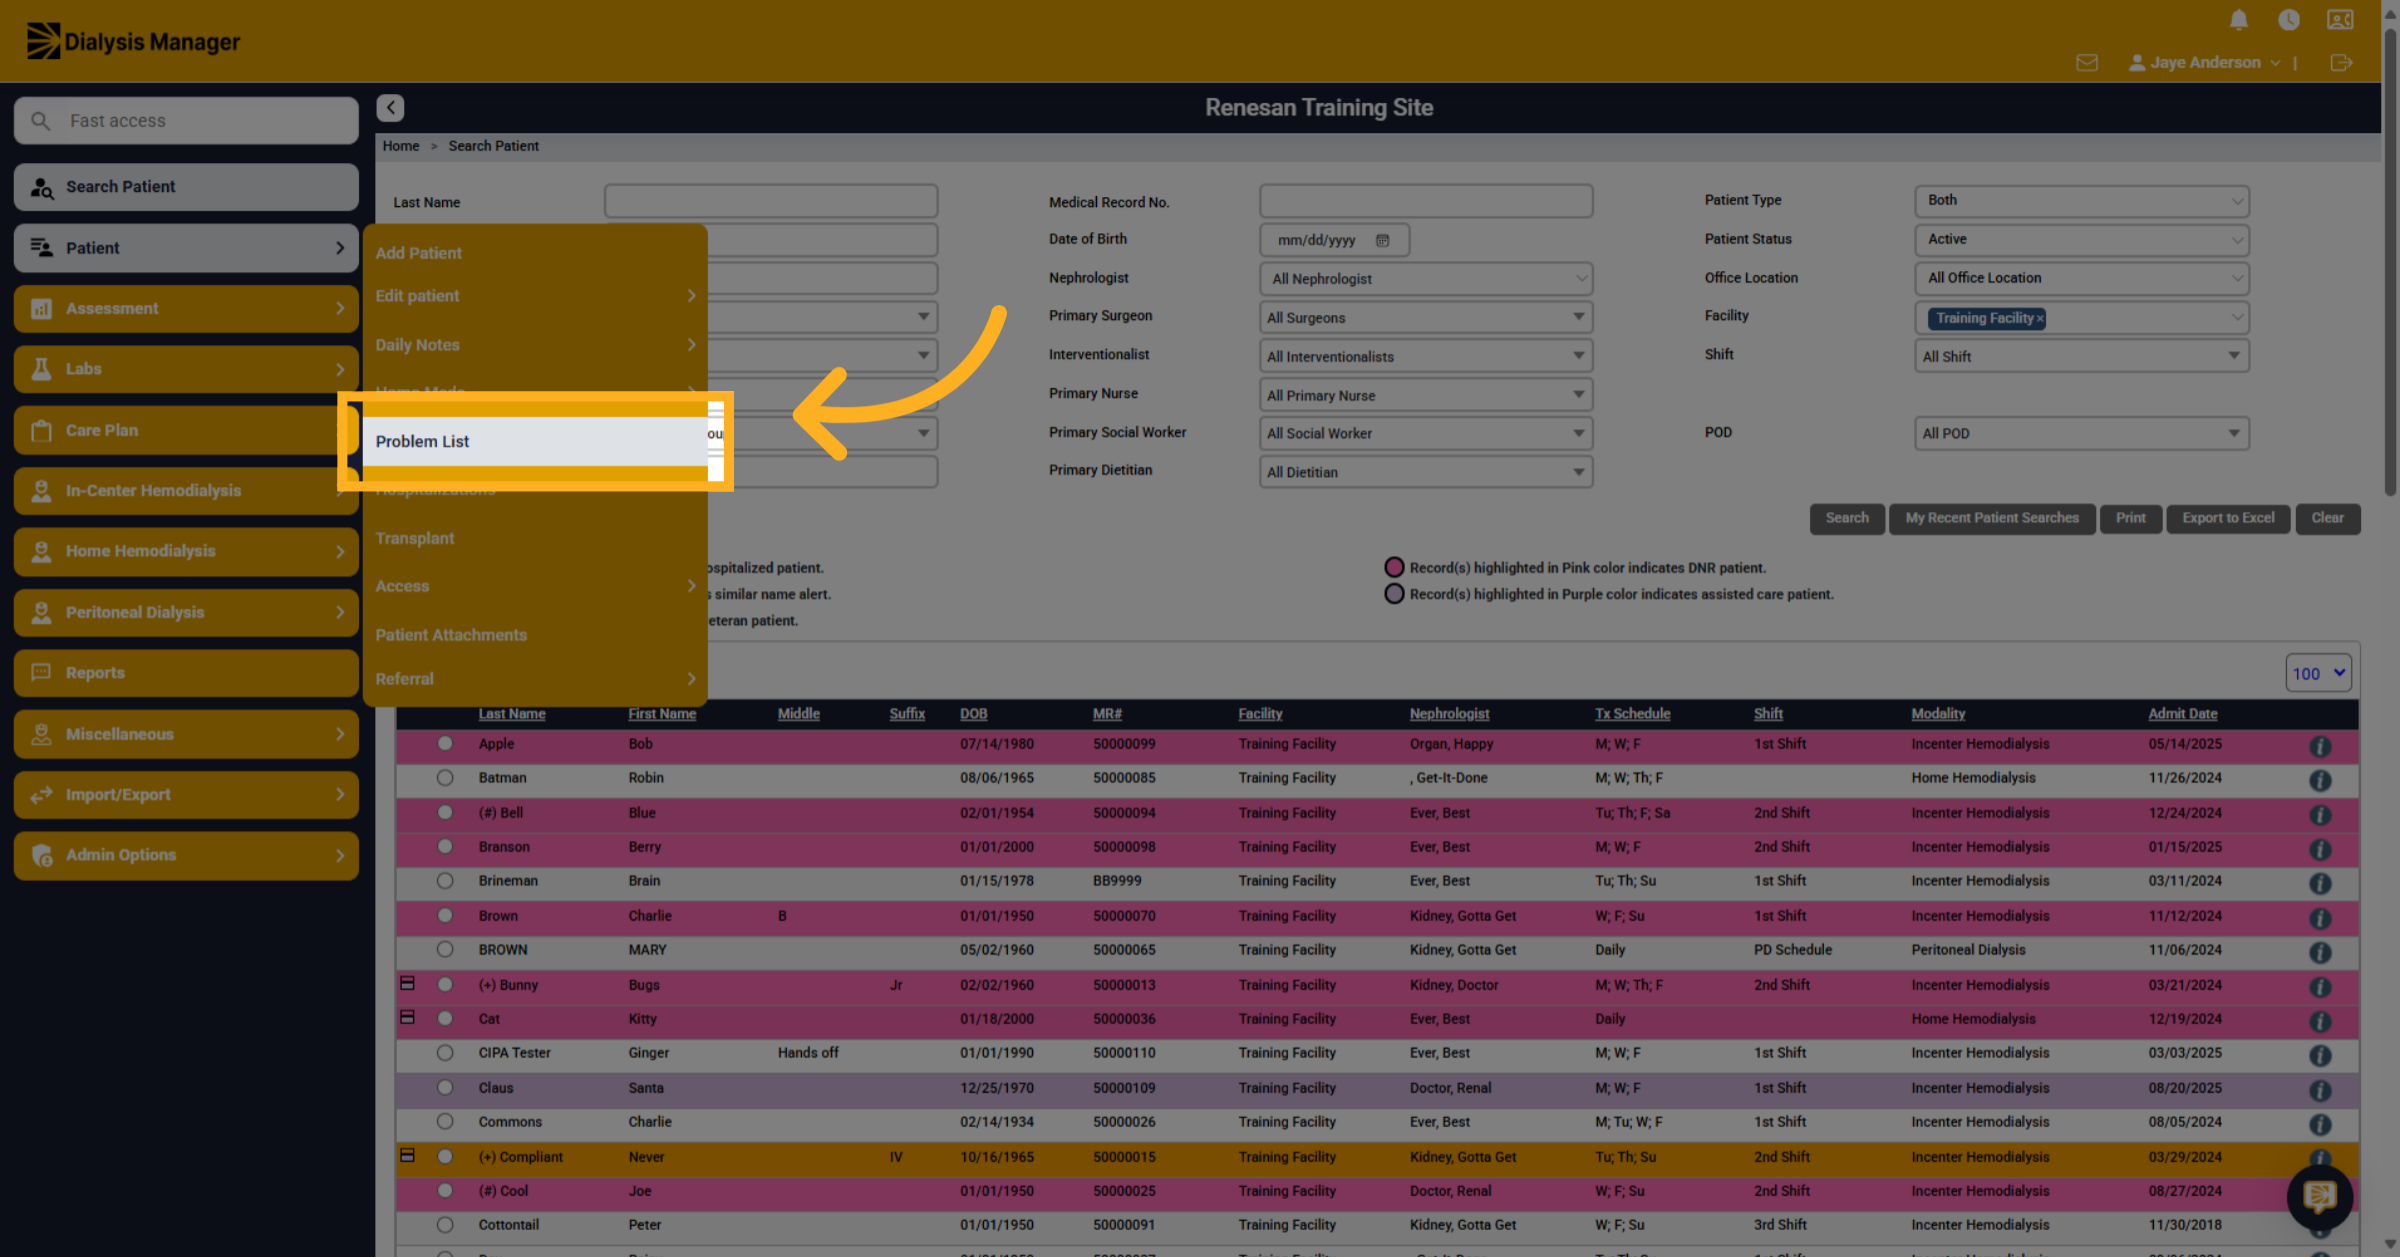Open the Primary Dietitian dropdown
Image resolution: width=2400 pixels, height=1257 pixels.
[1425, 472]
